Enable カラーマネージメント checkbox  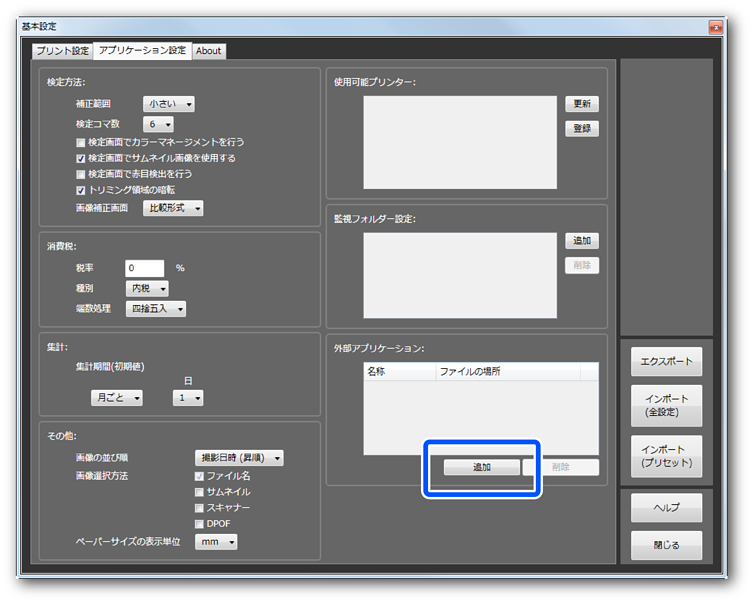tap(81, 143)
